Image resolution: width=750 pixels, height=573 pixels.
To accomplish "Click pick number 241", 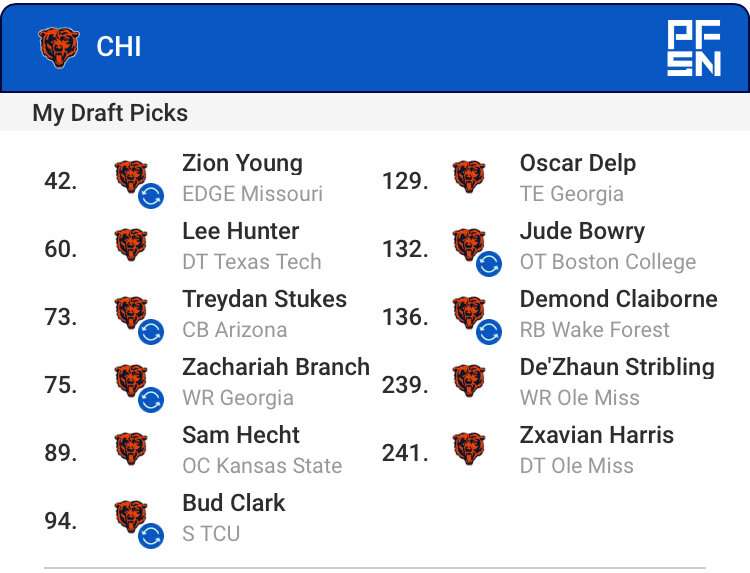I will 405,453.
